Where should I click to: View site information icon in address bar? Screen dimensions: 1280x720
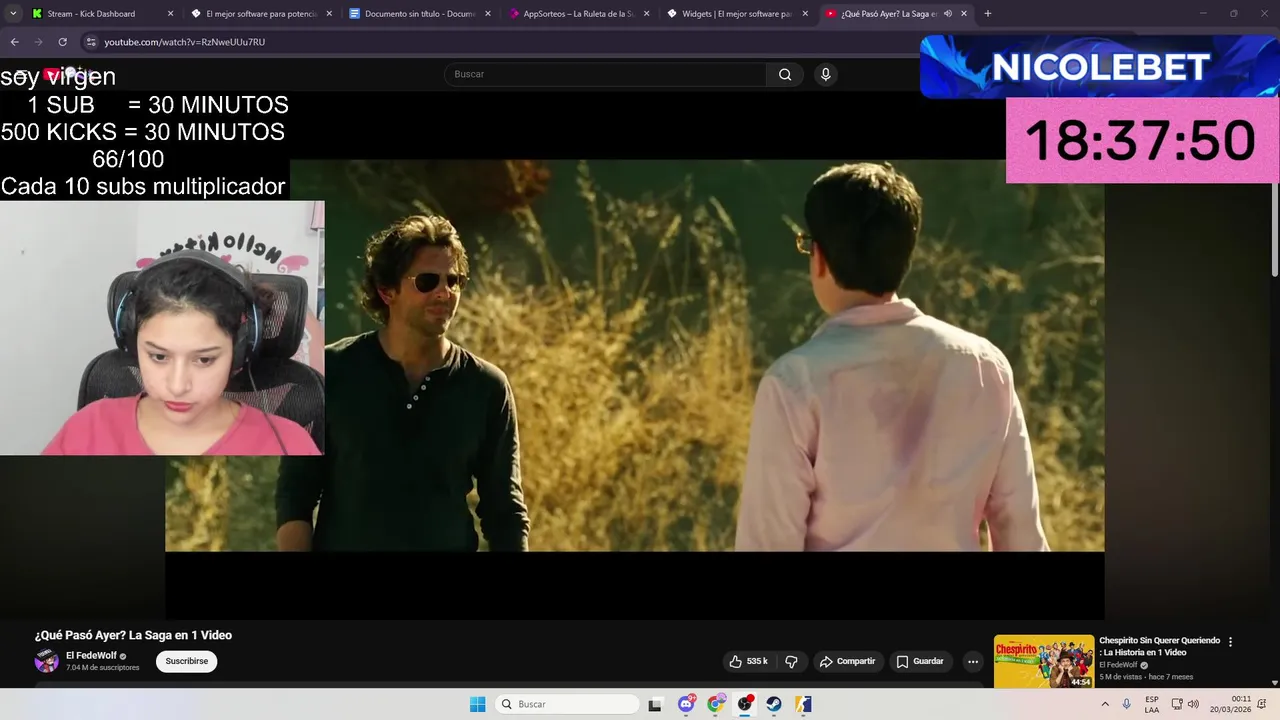91,42
